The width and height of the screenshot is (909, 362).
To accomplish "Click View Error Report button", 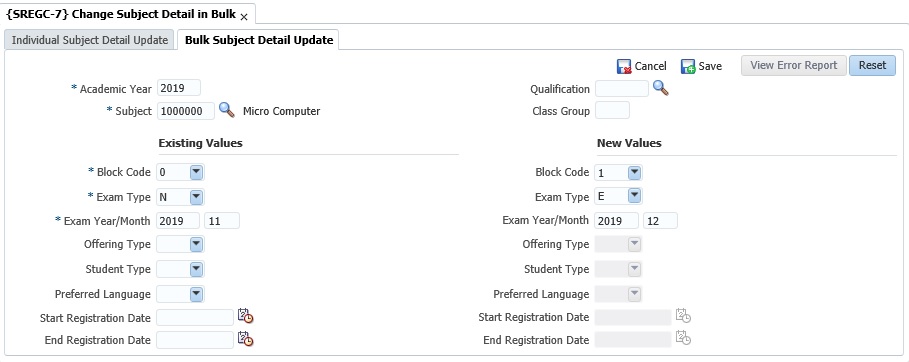I will (794, 66).
